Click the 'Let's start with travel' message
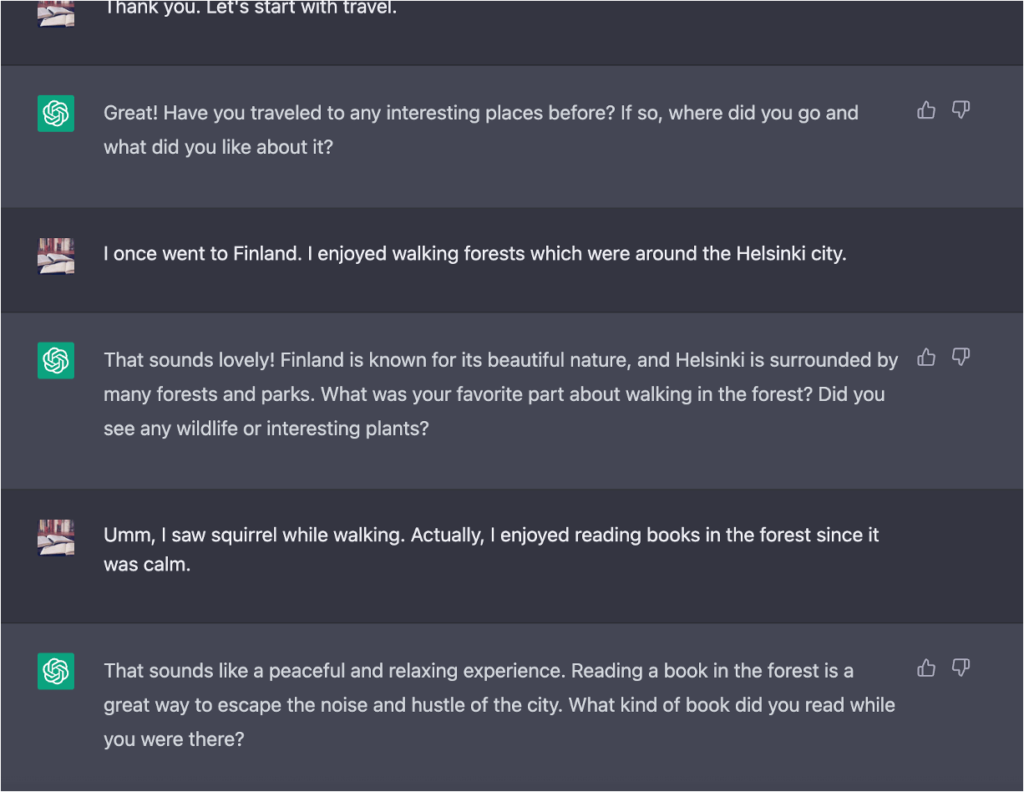This screenshot has width=1024, height=792. [250, 8]
